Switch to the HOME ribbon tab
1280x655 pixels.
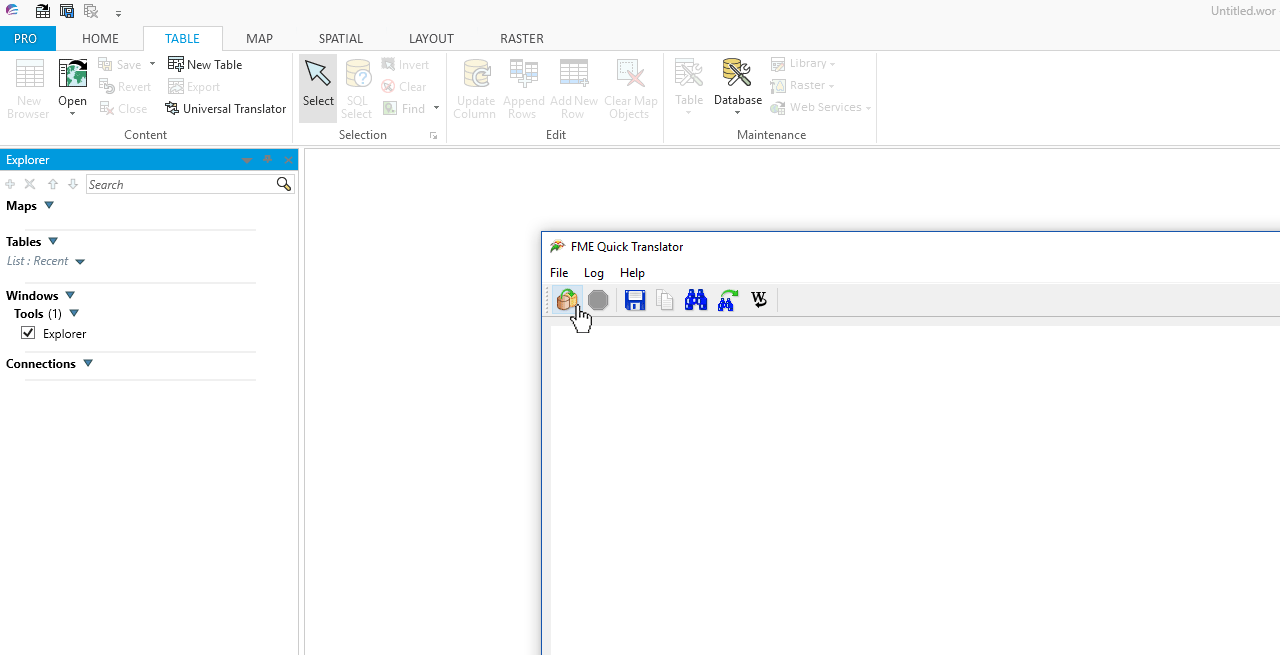click(x=100, y=39)
